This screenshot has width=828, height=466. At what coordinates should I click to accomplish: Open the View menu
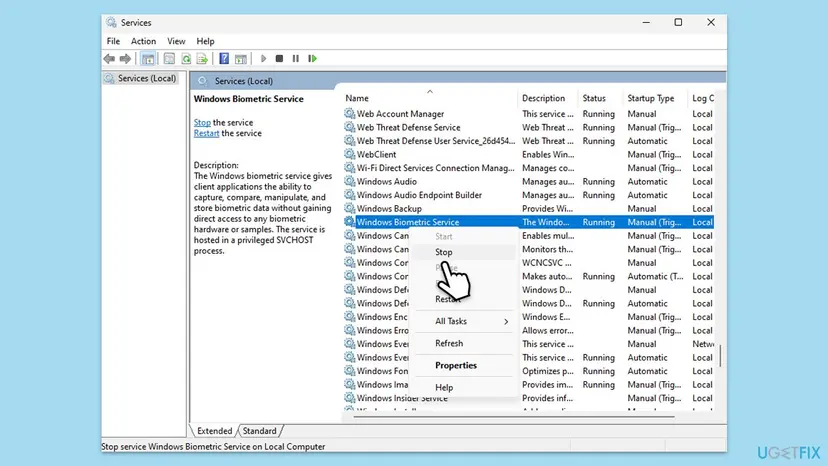coord(176,41)
